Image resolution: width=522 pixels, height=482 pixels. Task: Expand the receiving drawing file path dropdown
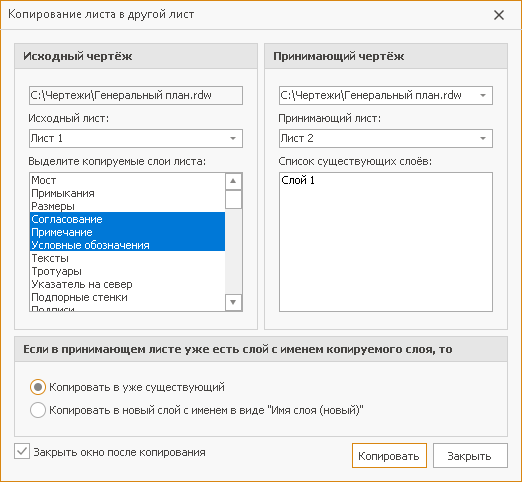[483, 96]
